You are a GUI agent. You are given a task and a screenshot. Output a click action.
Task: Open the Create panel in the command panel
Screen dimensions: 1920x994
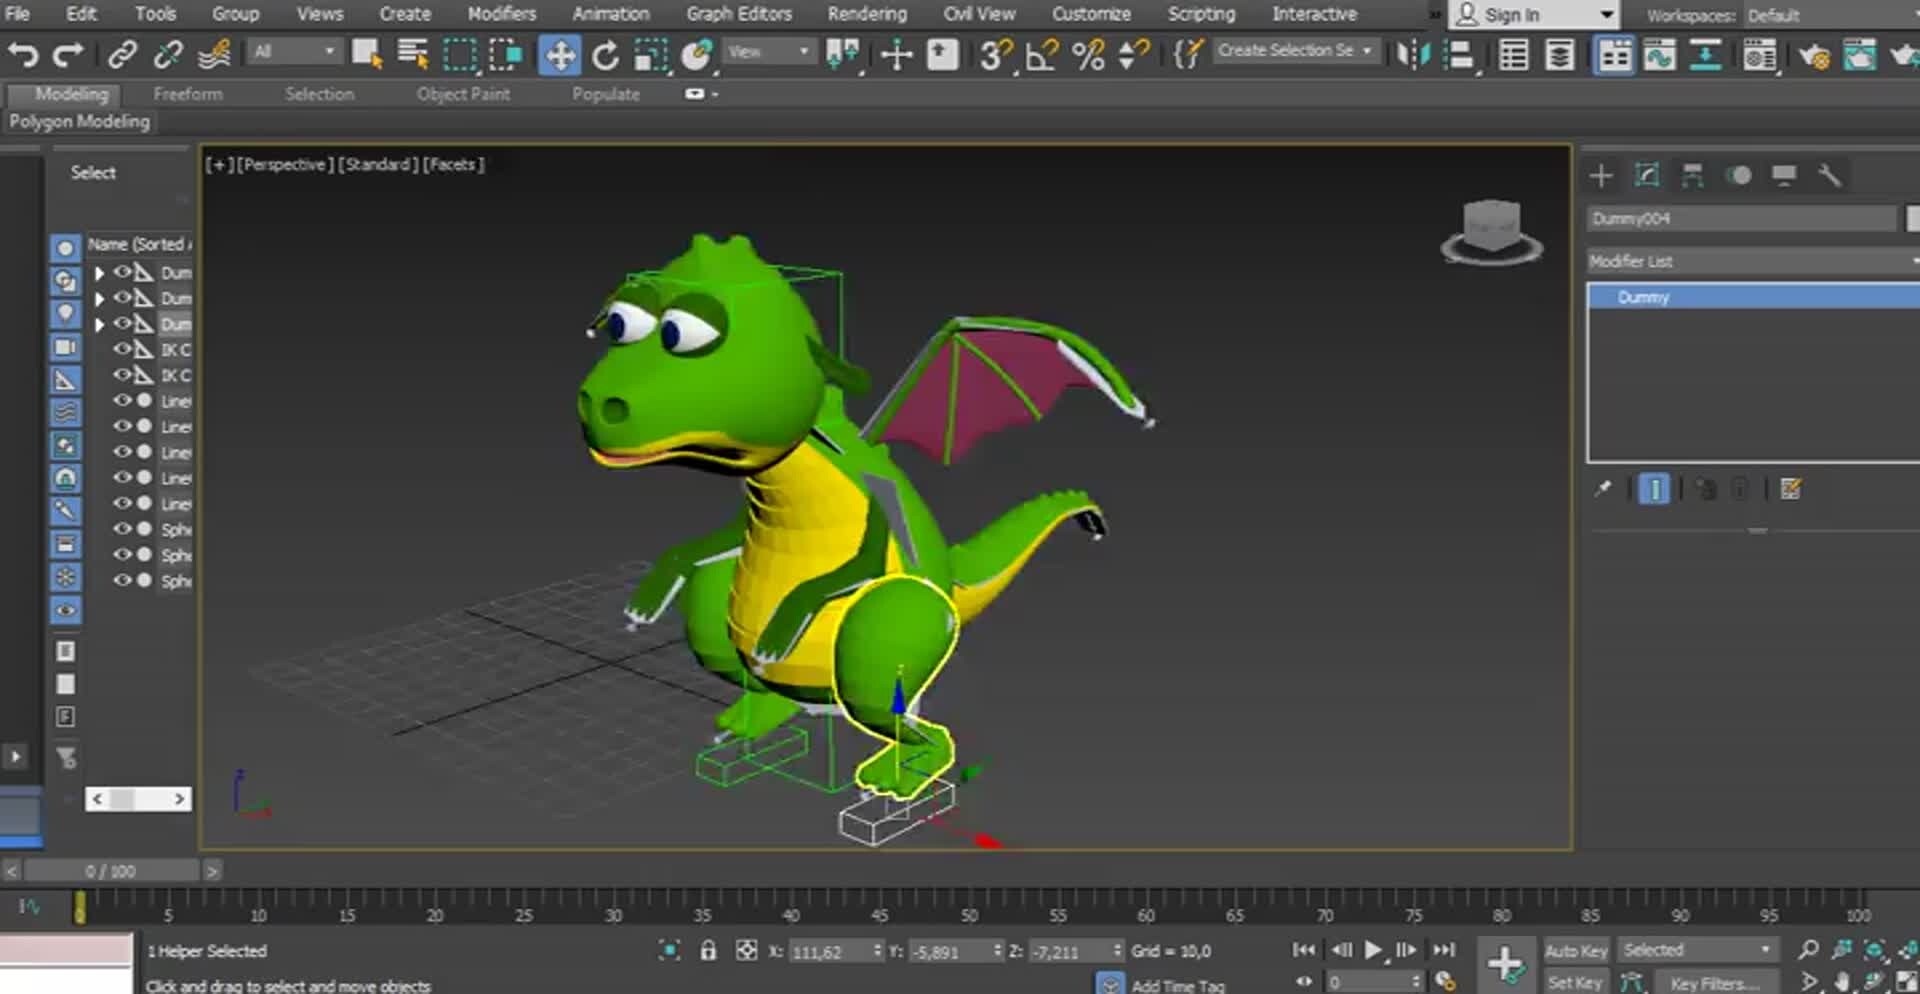click(1600, 175)
